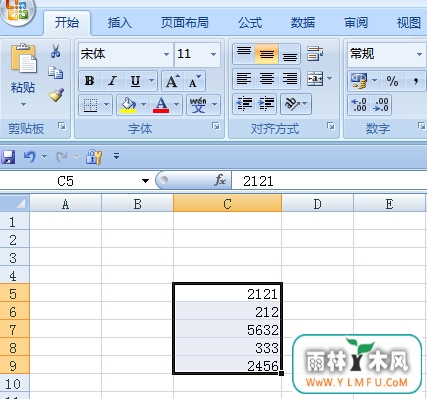Open merge cells dropdown arrow
The width and height of the screenshot is (427, 399).
[329, 79]
